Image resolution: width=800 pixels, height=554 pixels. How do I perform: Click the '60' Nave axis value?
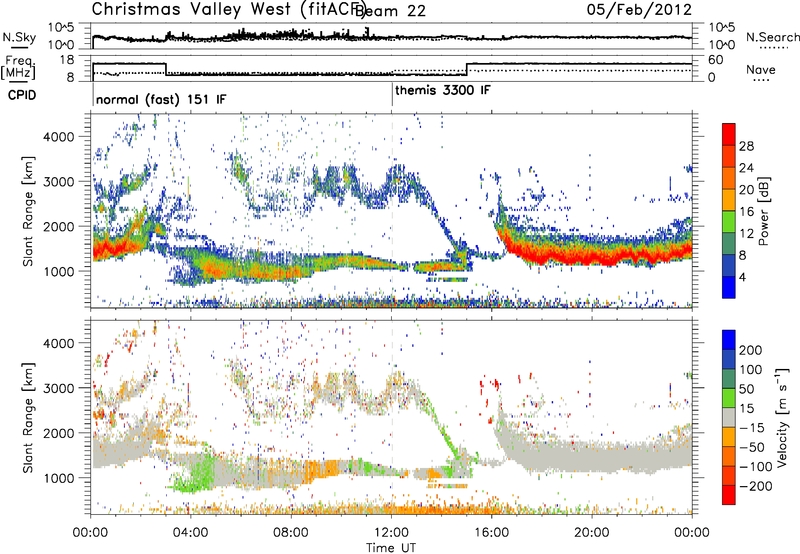716,60
